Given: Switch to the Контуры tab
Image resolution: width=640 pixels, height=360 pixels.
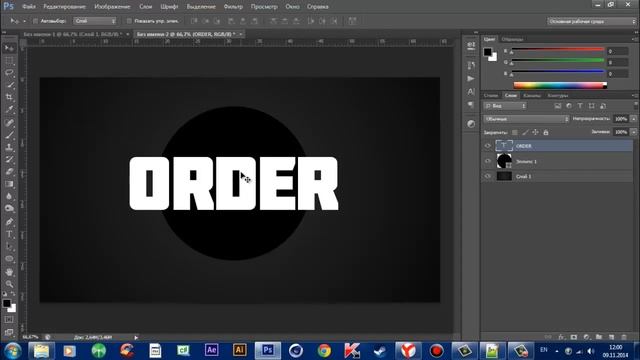Looking at the screenshot, I should [558, 96].
